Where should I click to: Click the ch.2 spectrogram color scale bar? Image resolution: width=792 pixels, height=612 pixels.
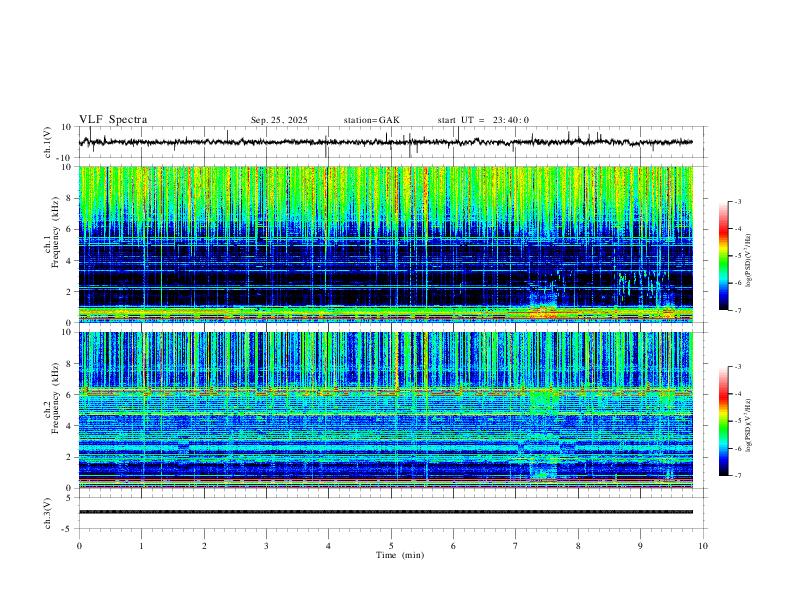point(723,421)
